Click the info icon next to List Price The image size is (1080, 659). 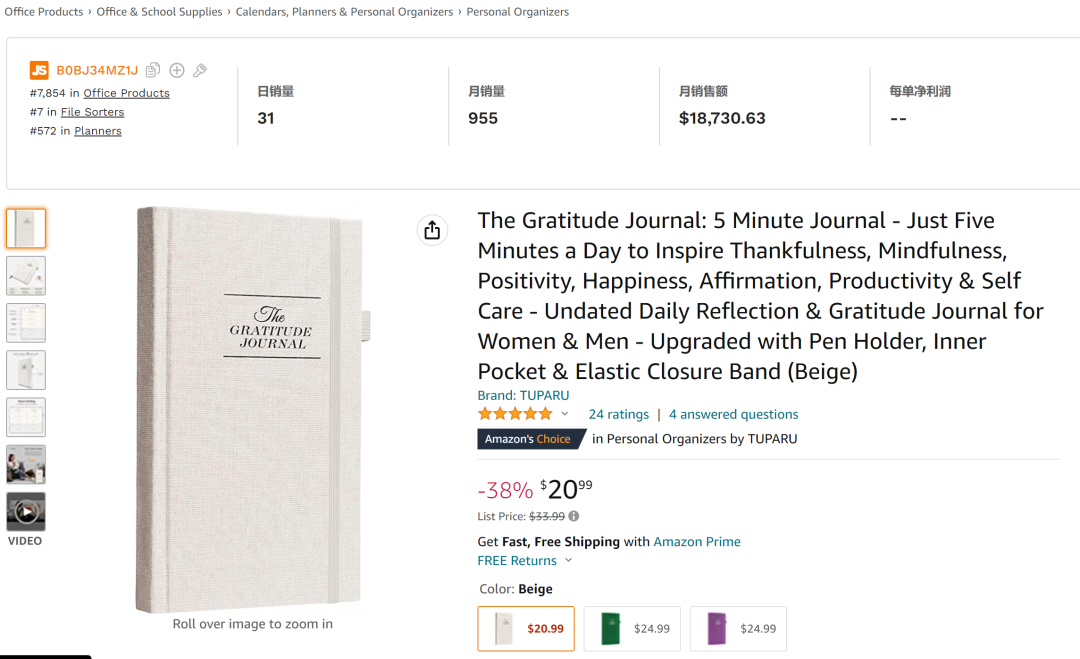coord(574,517)
